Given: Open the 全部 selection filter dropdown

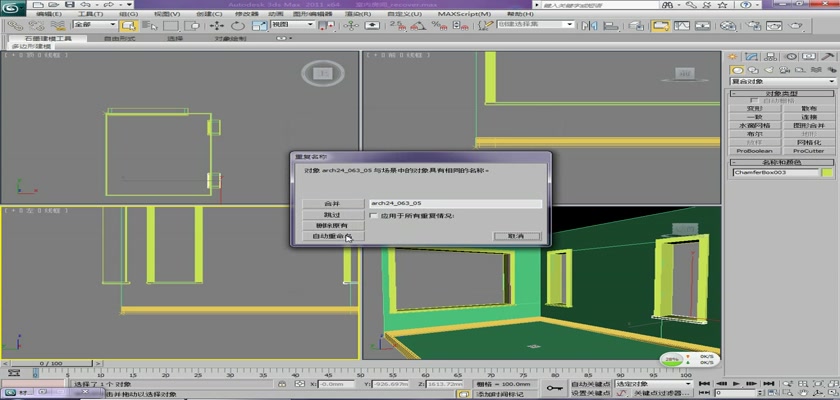Looking at the screenshot, I should (x=95, y=25).
